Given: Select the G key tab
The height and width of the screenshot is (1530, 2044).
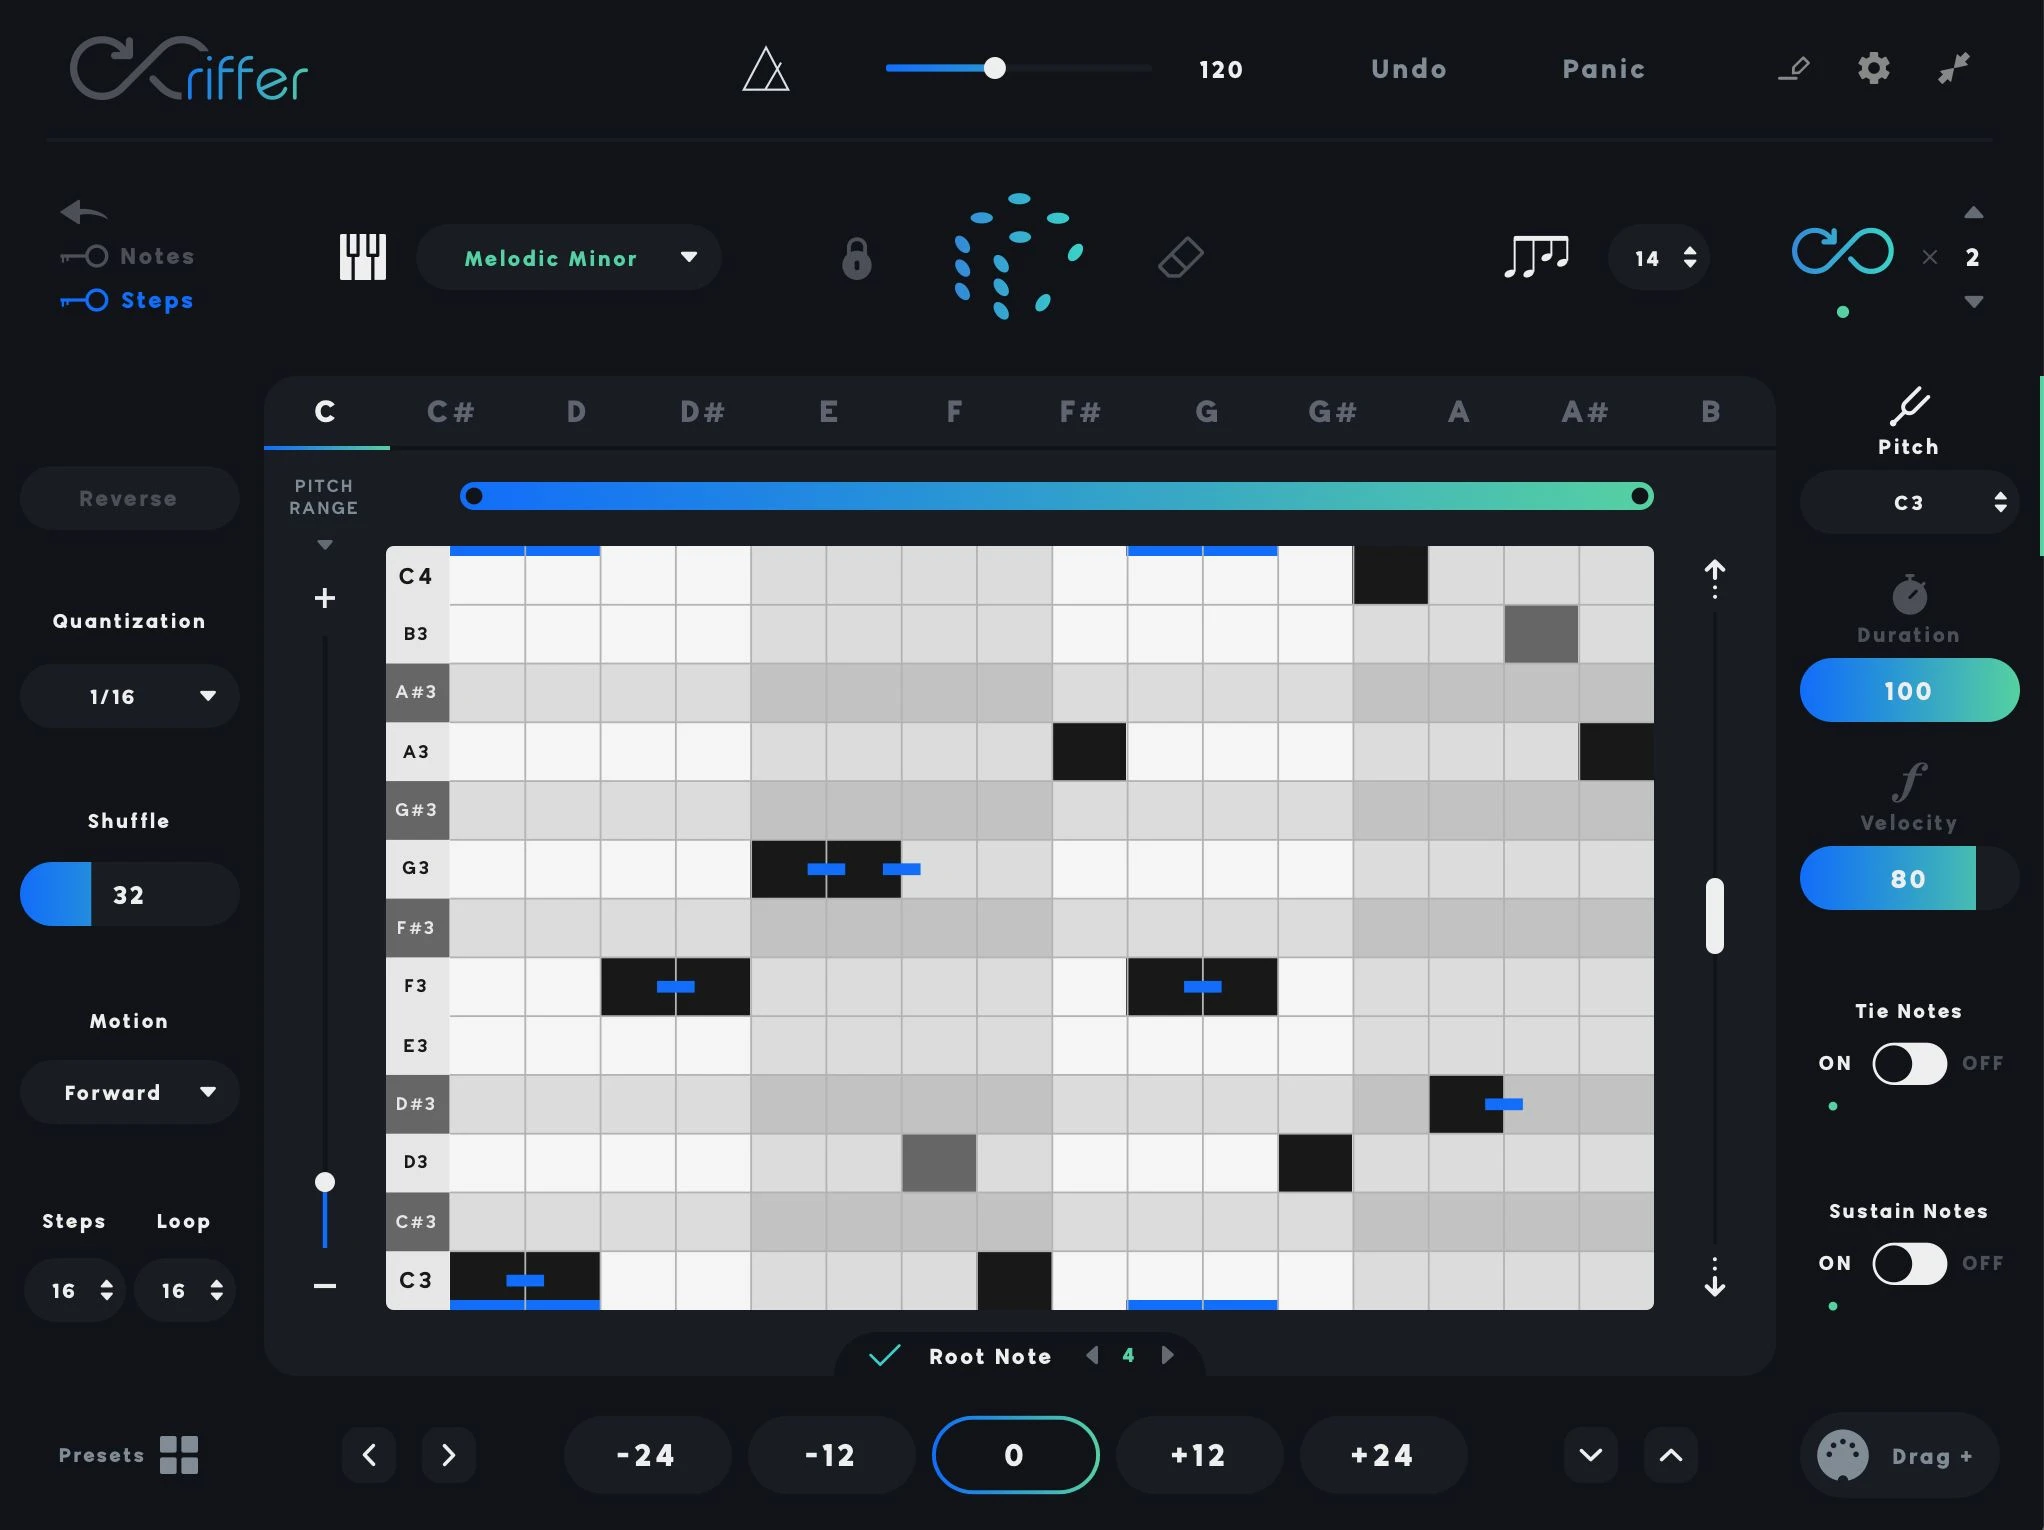Looking at the screenshot, I should (x=1206, y=412).
